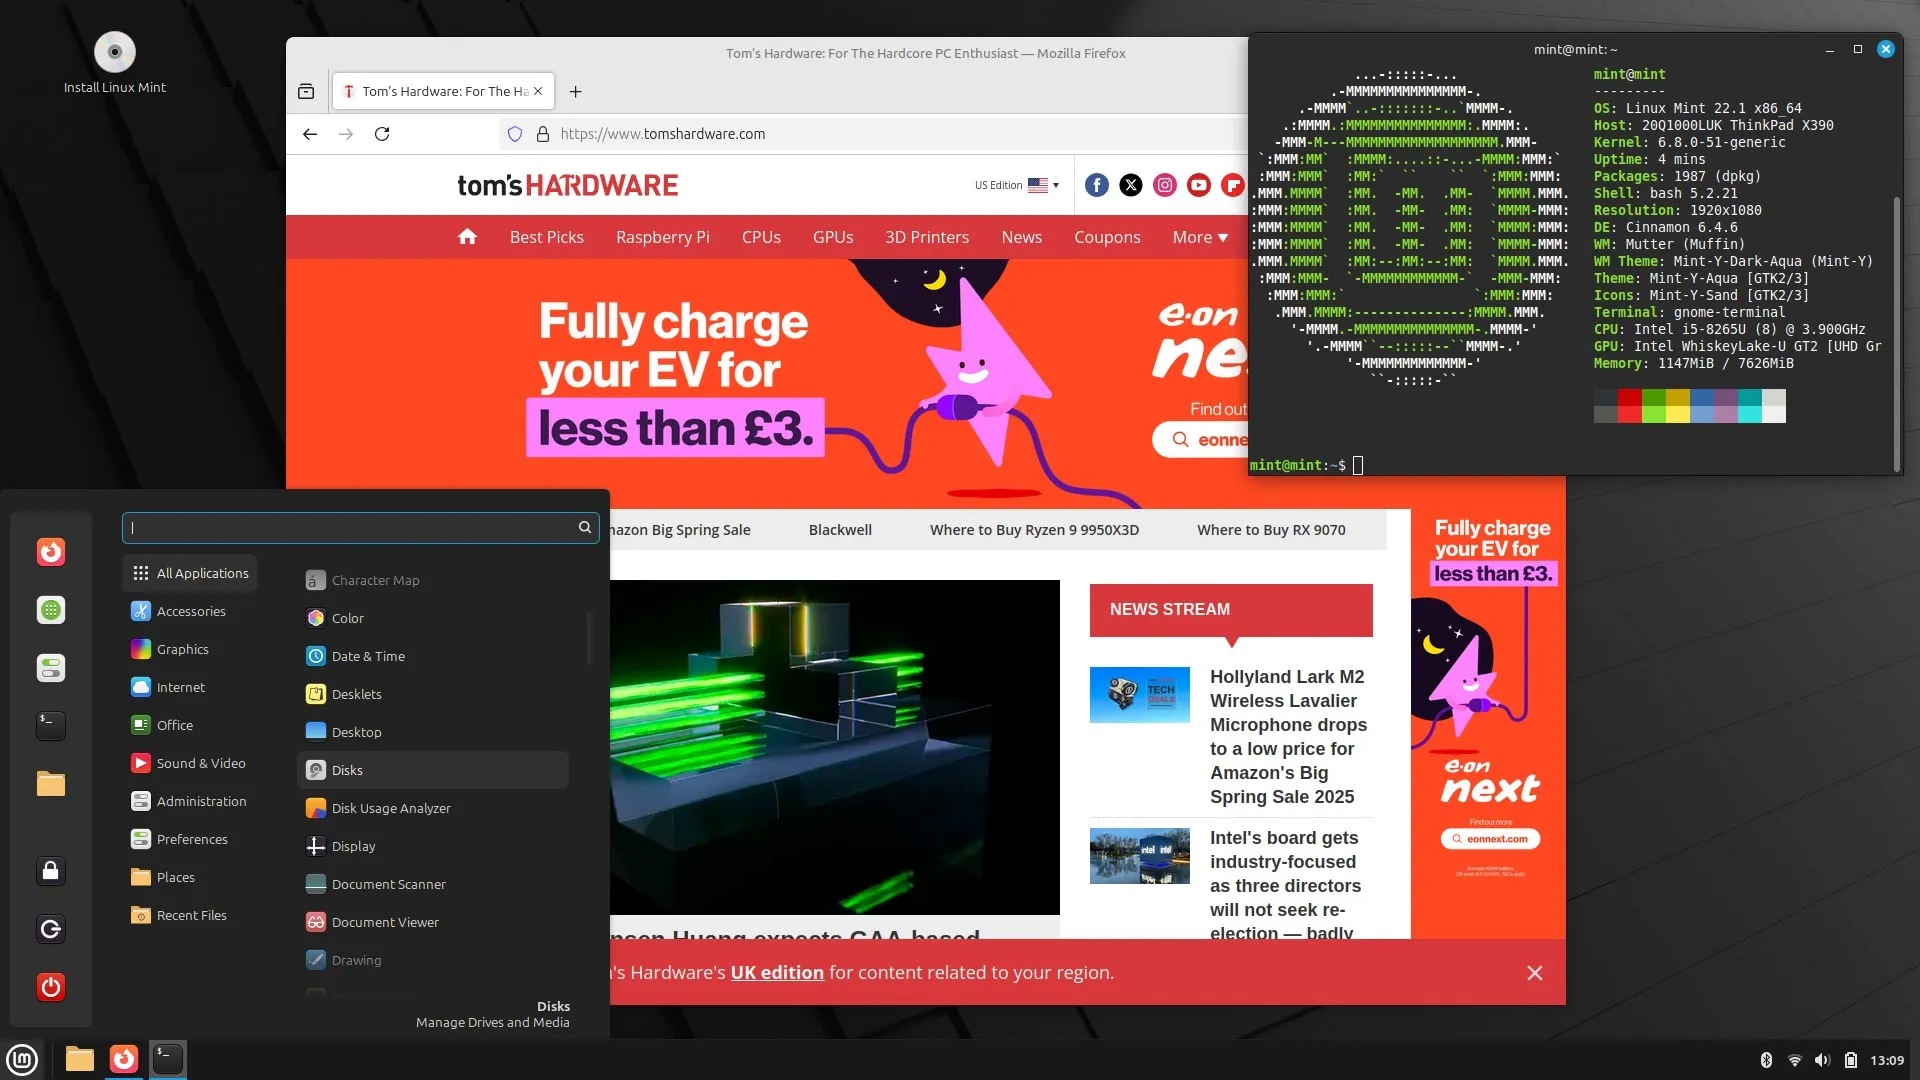Show site security info via padlock icon
Viewport: 1920px width, 1080px height.
(x=543, y=134)
